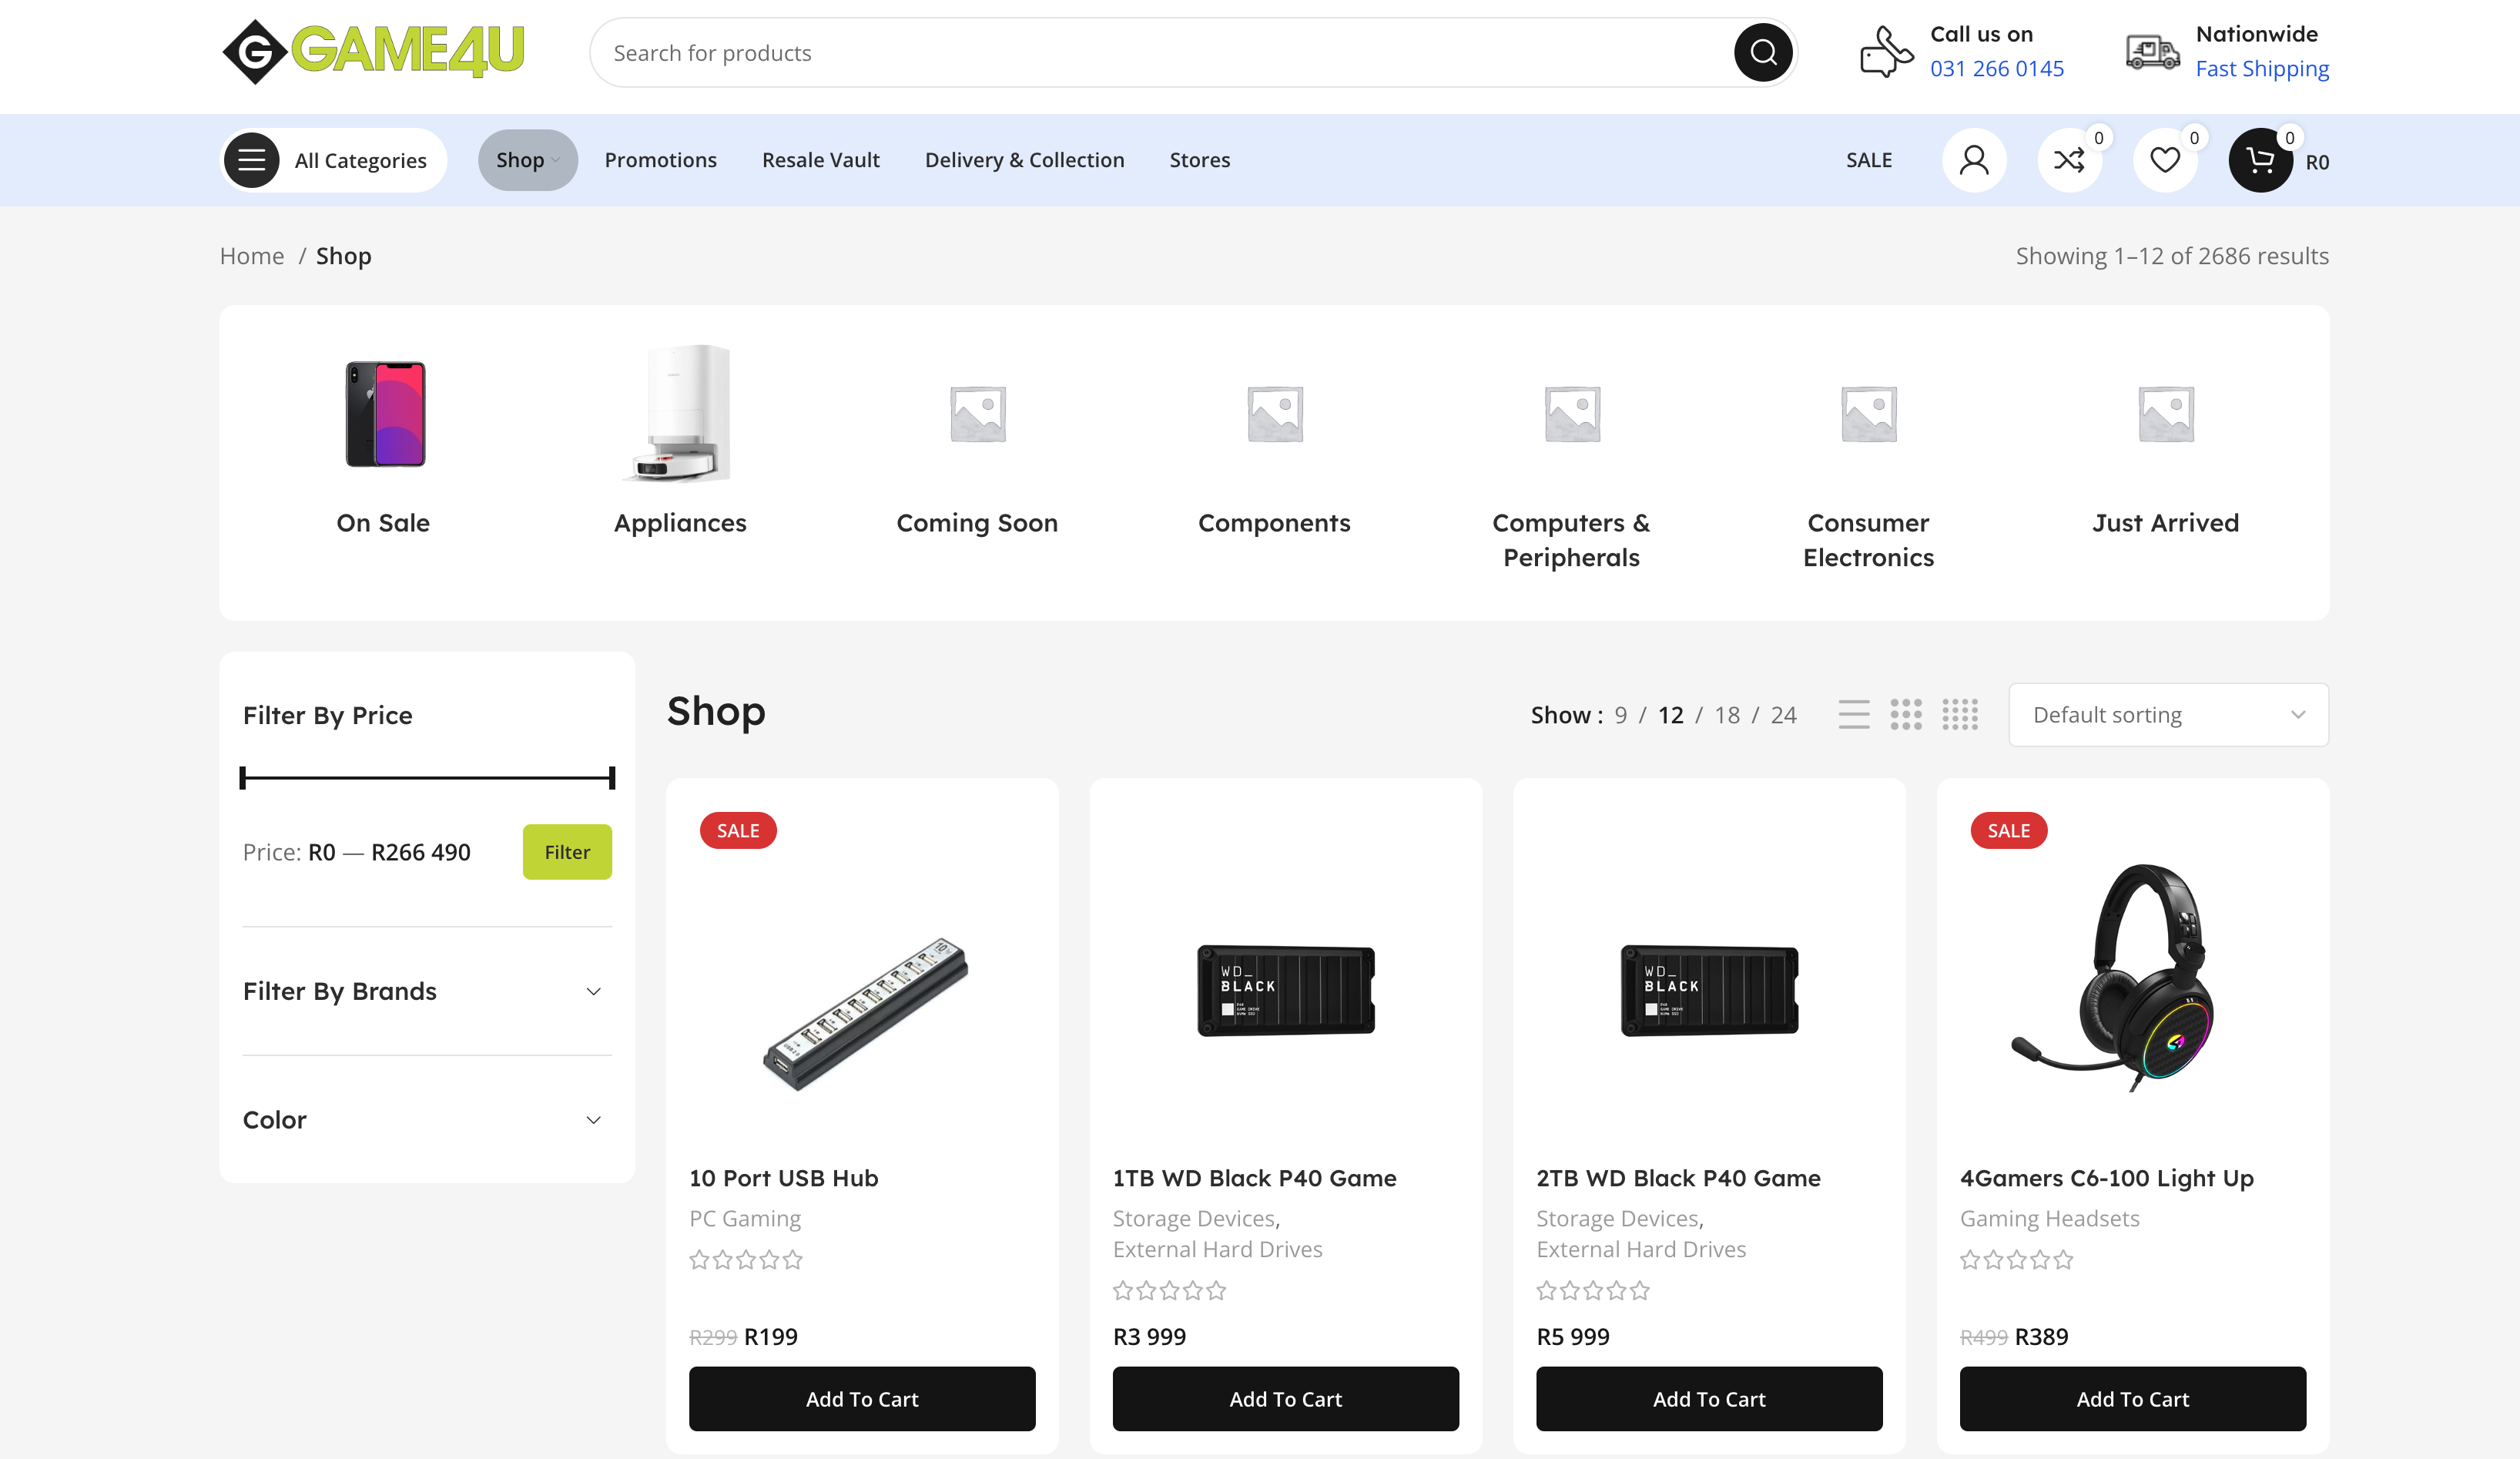
Task: Open the user account icon
Action: coord(1973,160)
